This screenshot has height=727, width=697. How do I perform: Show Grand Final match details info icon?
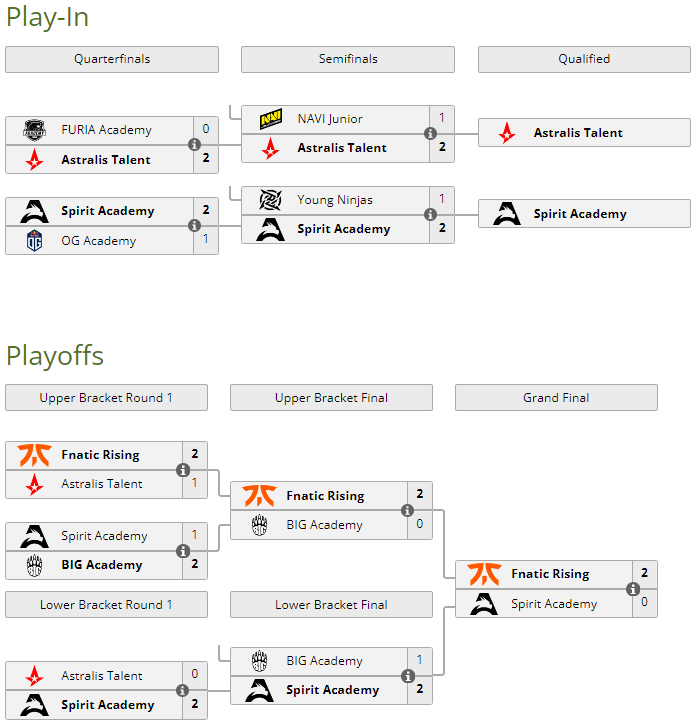[x=634, y=589]
